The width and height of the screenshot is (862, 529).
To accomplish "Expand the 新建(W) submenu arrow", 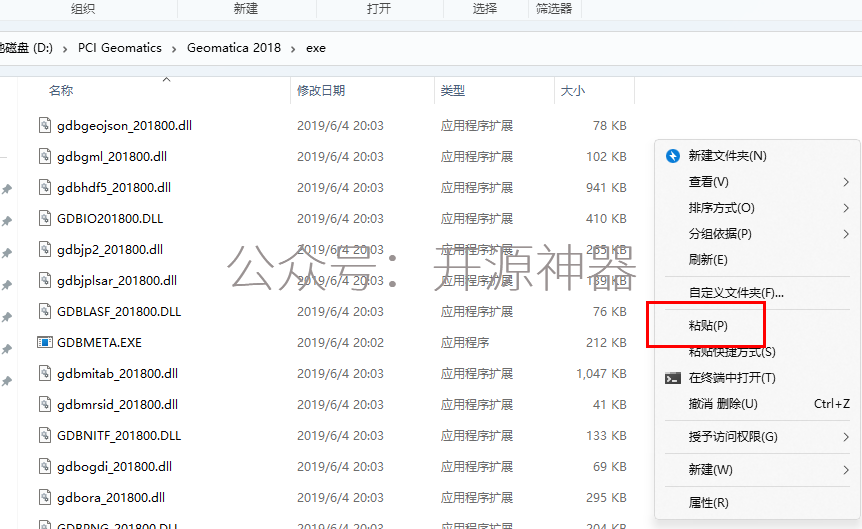I will [x=846, y=470].
